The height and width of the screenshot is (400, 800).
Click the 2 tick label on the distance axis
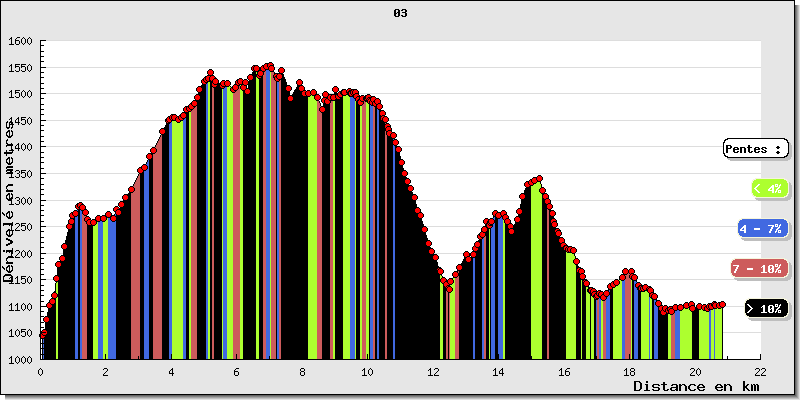pos(106,372)
